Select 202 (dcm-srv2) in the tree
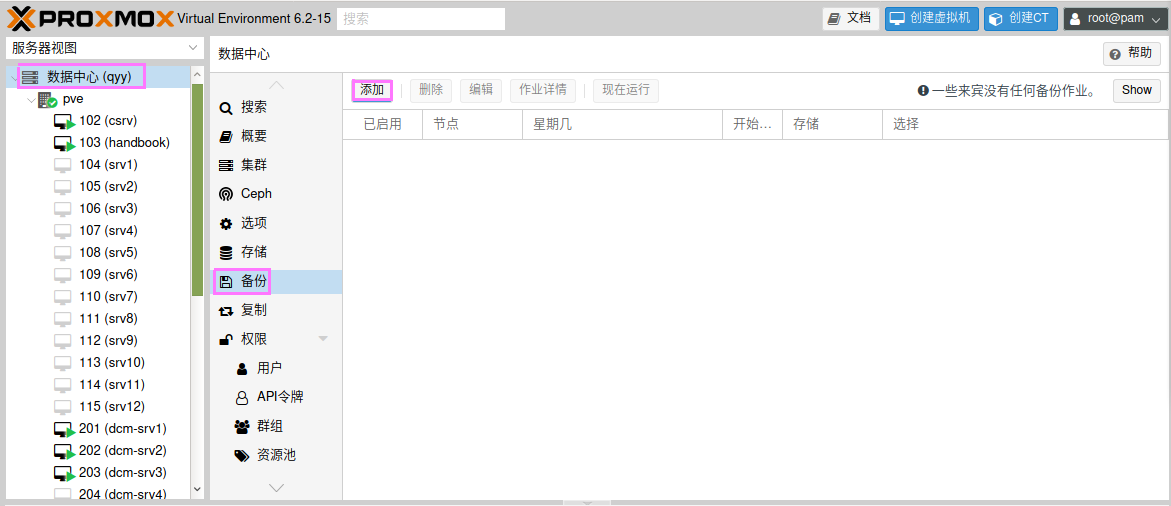 [x=122, y=451]
